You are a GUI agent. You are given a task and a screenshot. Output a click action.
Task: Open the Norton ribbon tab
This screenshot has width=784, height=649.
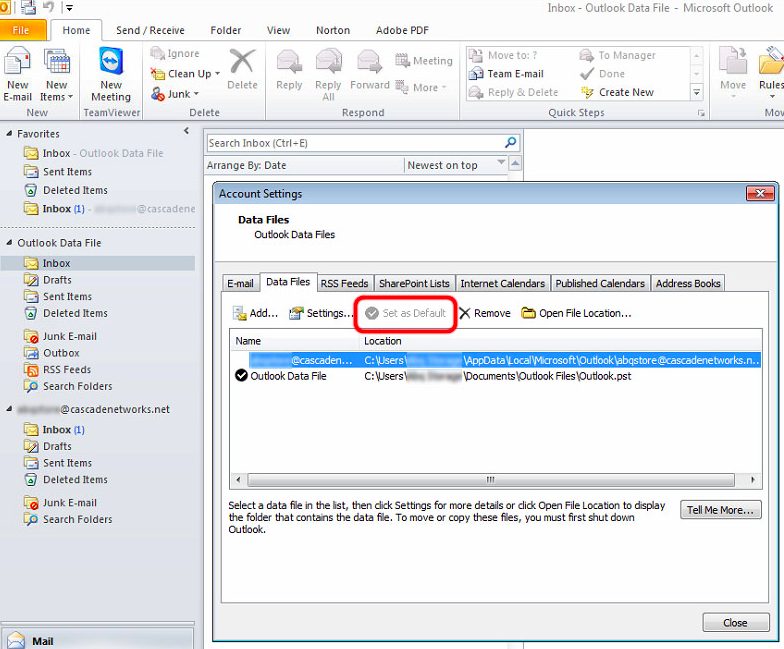[x=332, y=30]
